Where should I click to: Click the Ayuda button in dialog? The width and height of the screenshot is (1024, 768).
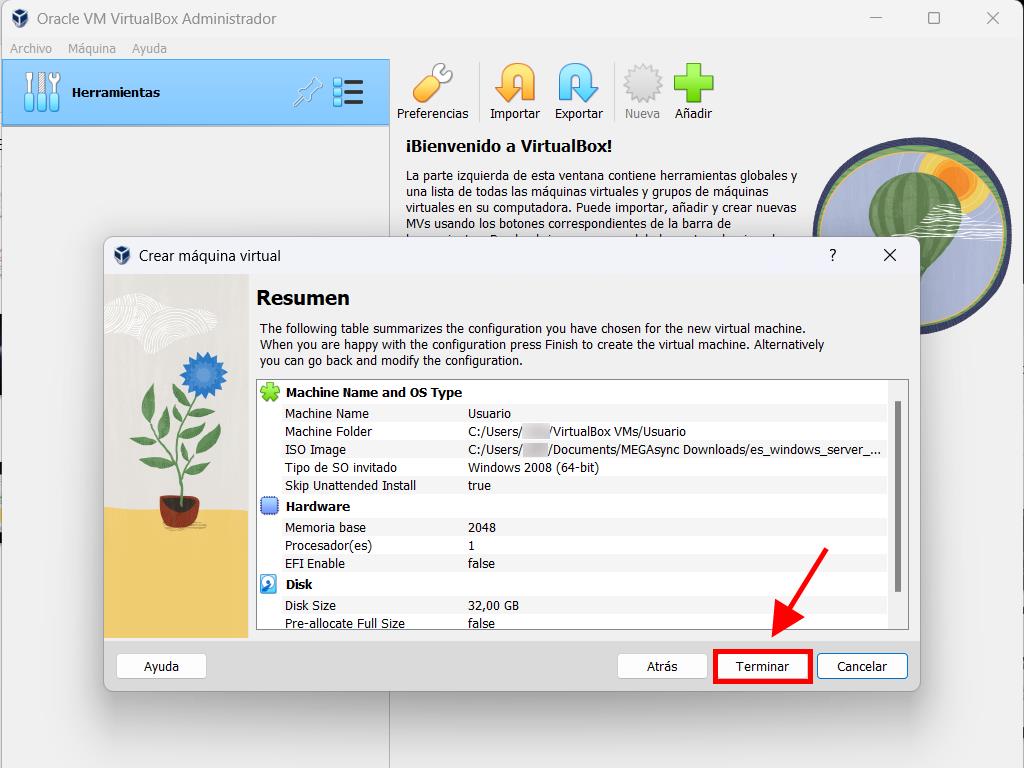pos(161,666)
